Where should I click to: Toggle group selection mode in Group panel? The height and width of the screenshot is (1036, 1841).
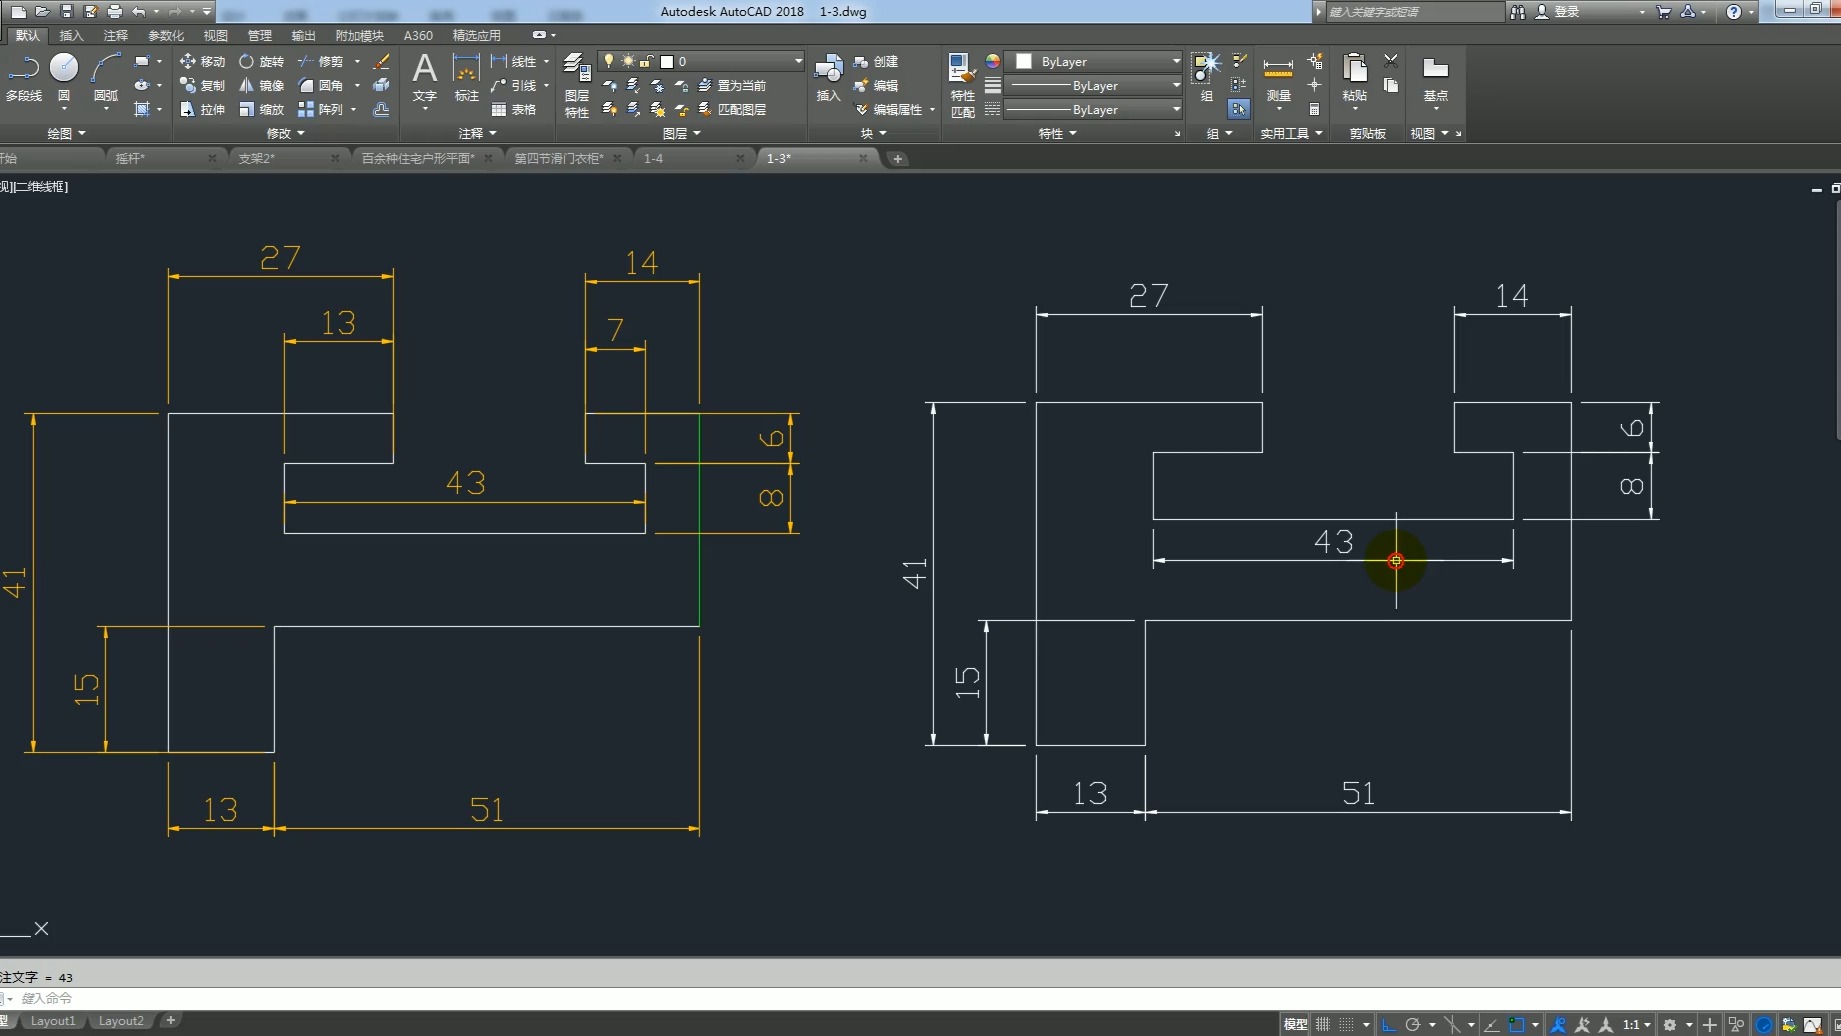coord(1239,110)
